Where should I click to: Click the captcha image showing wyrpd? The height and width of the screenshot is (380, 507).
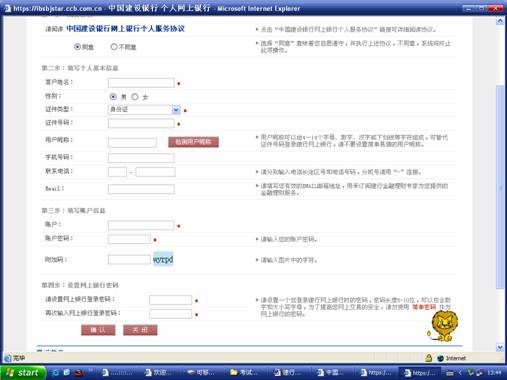coord(163,259)
